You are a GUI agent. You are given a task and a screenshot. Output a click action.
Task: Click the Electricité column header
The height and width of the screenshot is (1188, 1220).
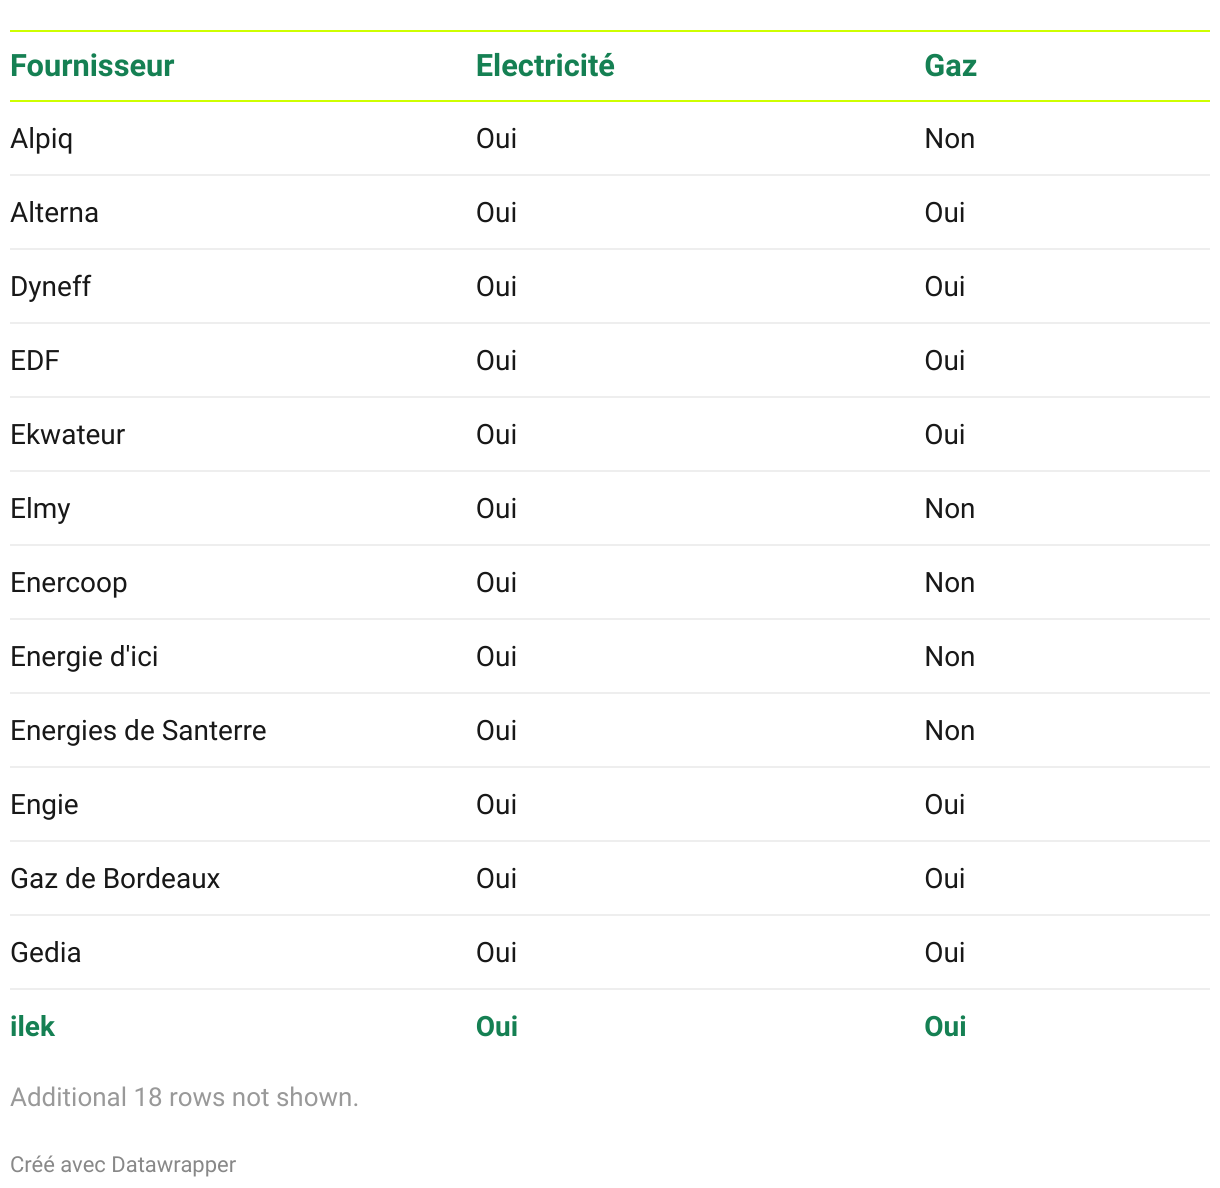click(x=545, y=66)
